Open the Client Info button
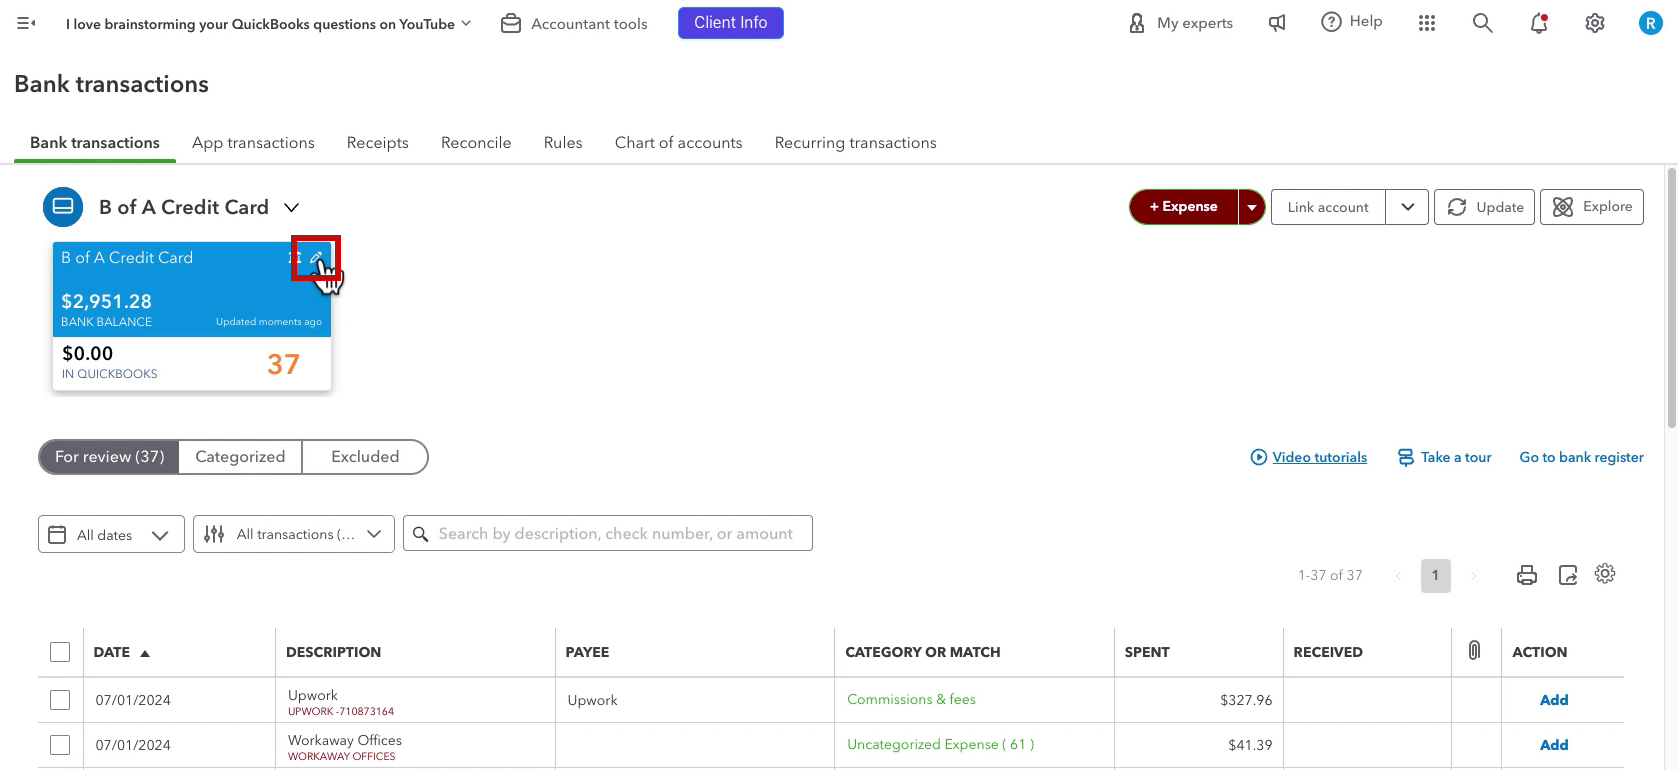 click(730, 23)
